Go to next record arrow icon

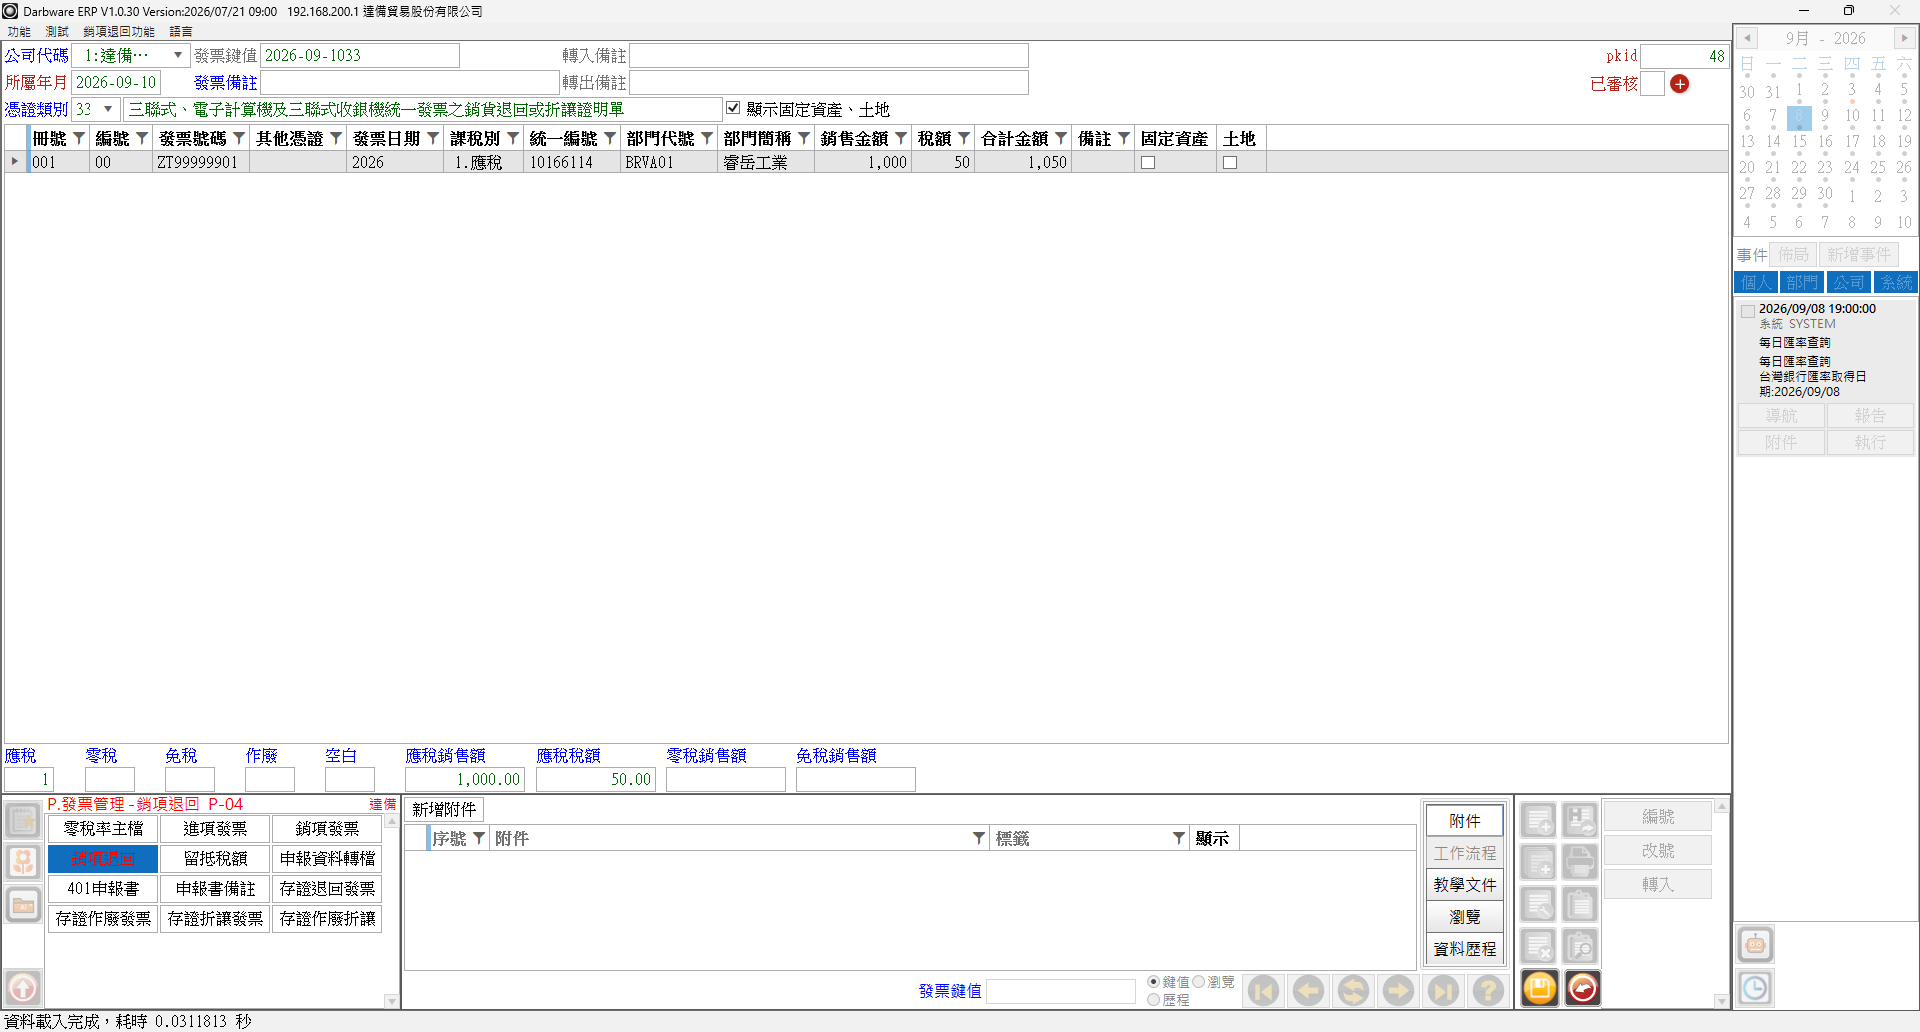(x=1398, y=991)
